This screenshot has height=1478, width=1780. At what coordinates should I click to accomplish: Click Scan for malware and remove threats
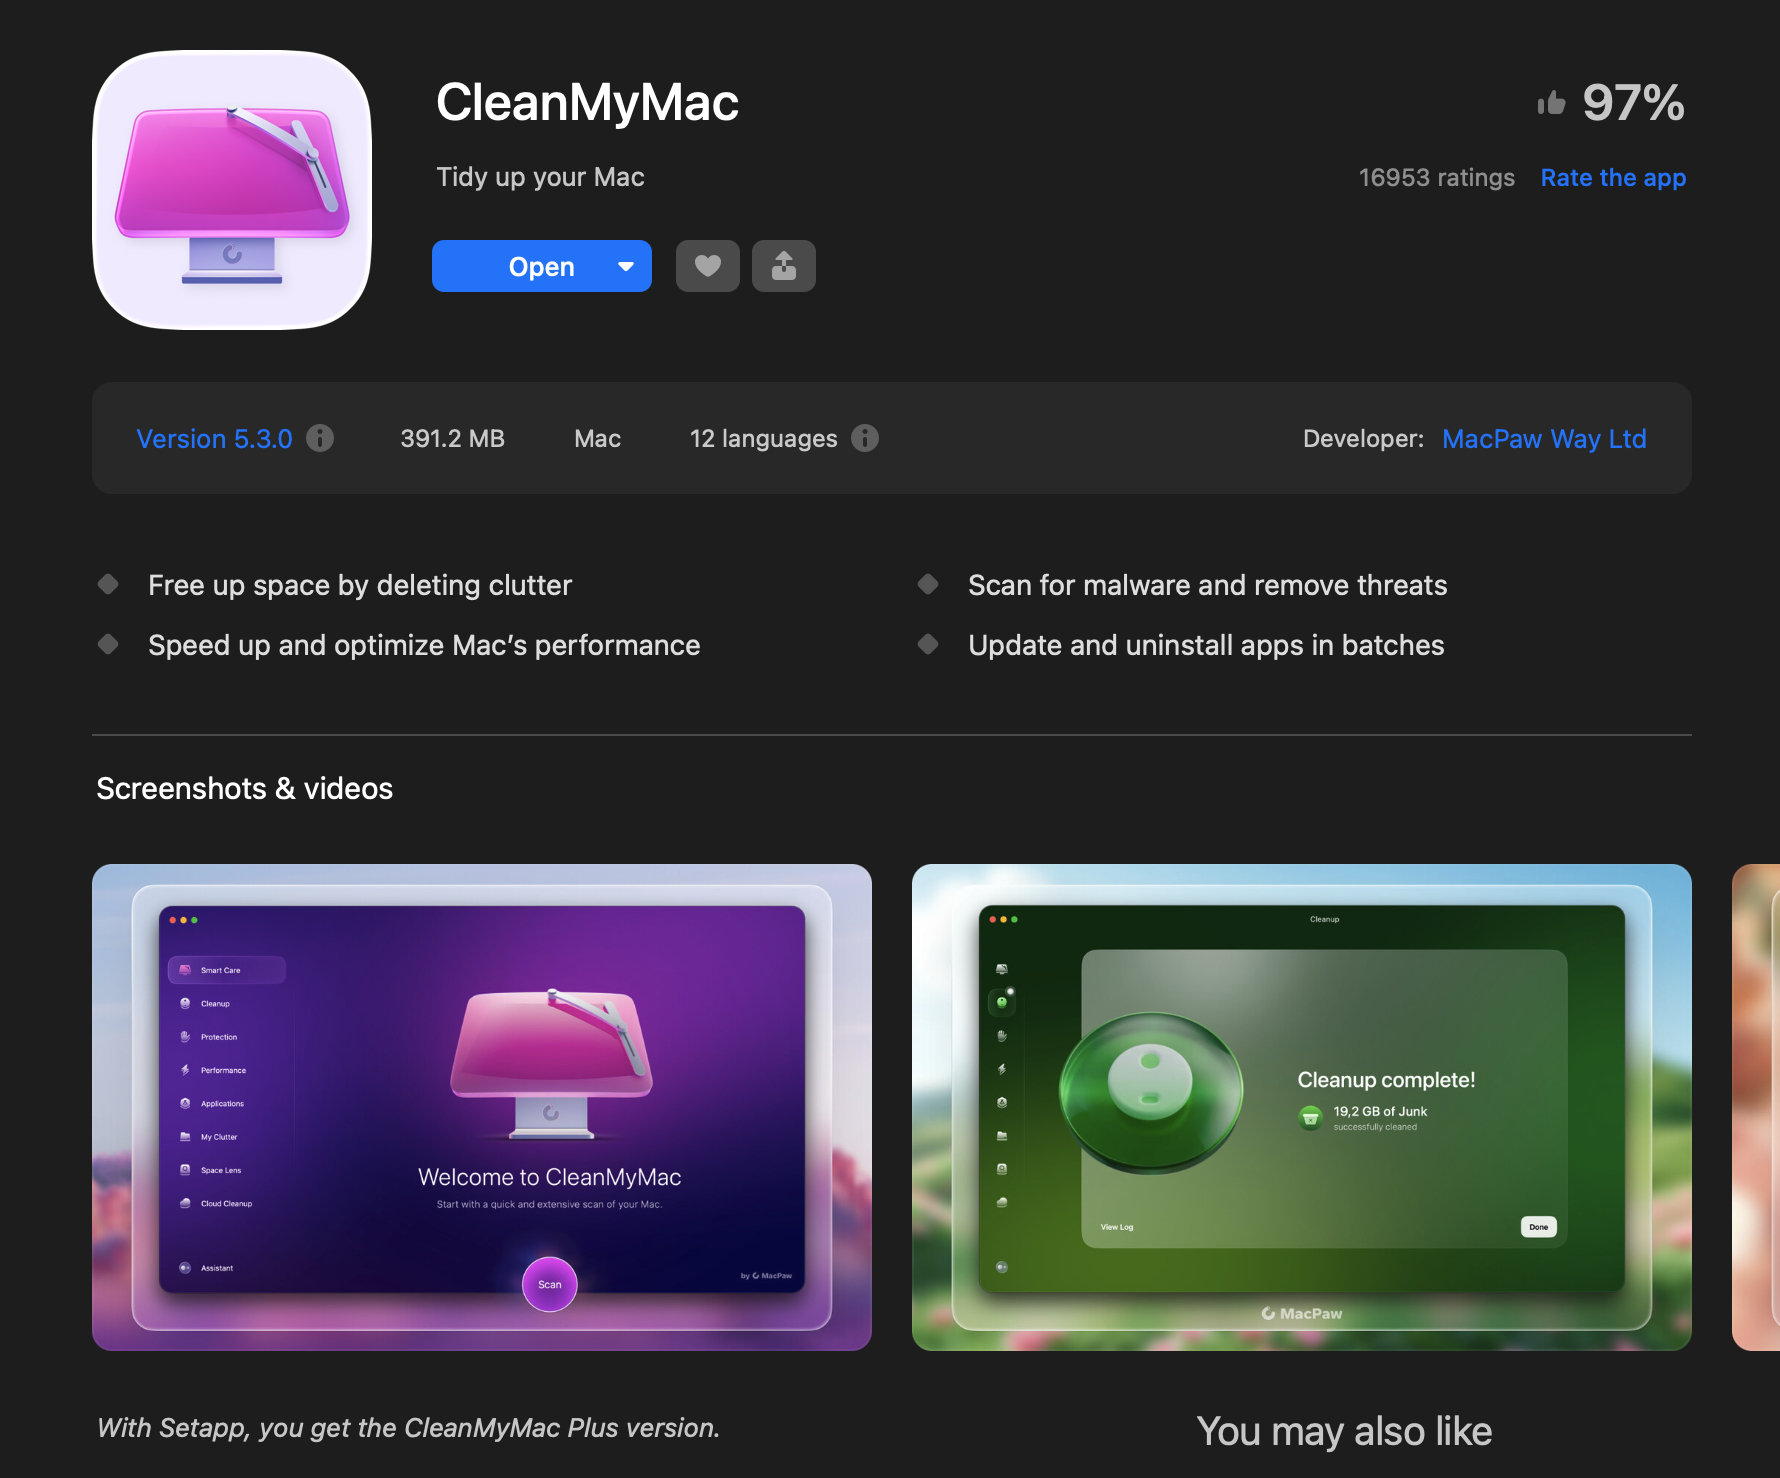pyautogui.click(x=1207, y=585)
